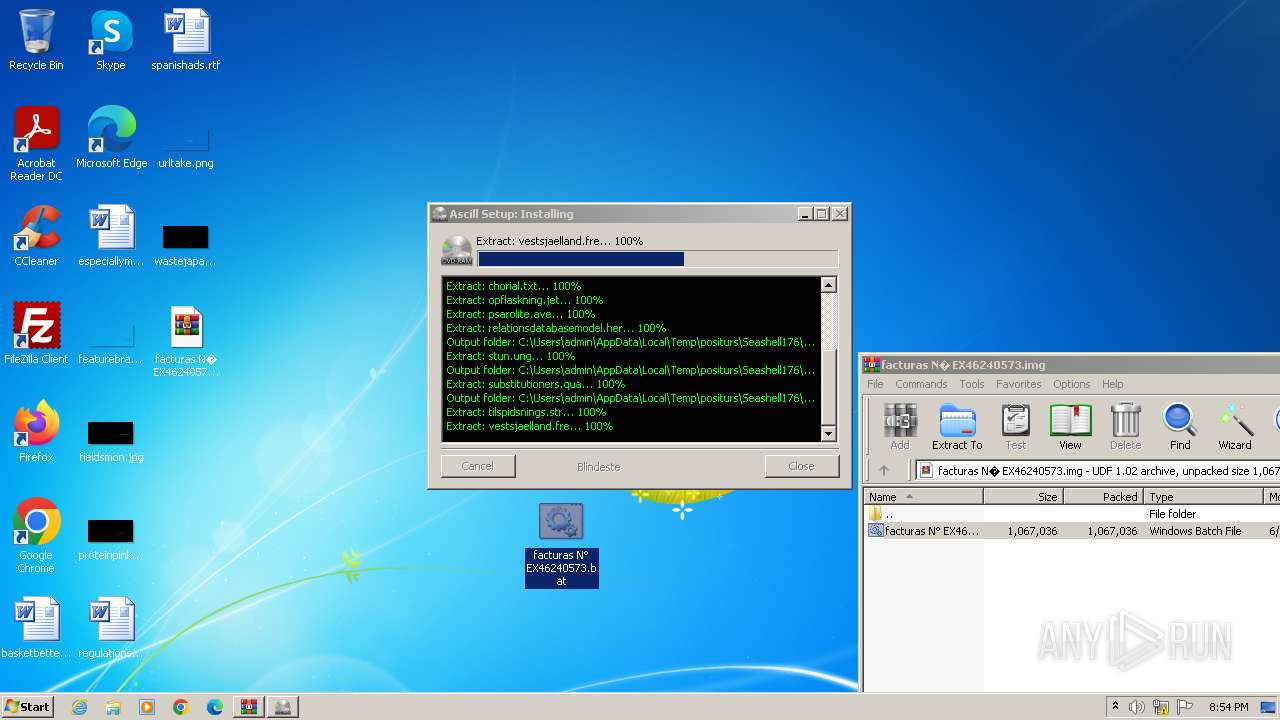Open Google Chrome desktop shortcut
1280x720 pixels.
[36, 536]
